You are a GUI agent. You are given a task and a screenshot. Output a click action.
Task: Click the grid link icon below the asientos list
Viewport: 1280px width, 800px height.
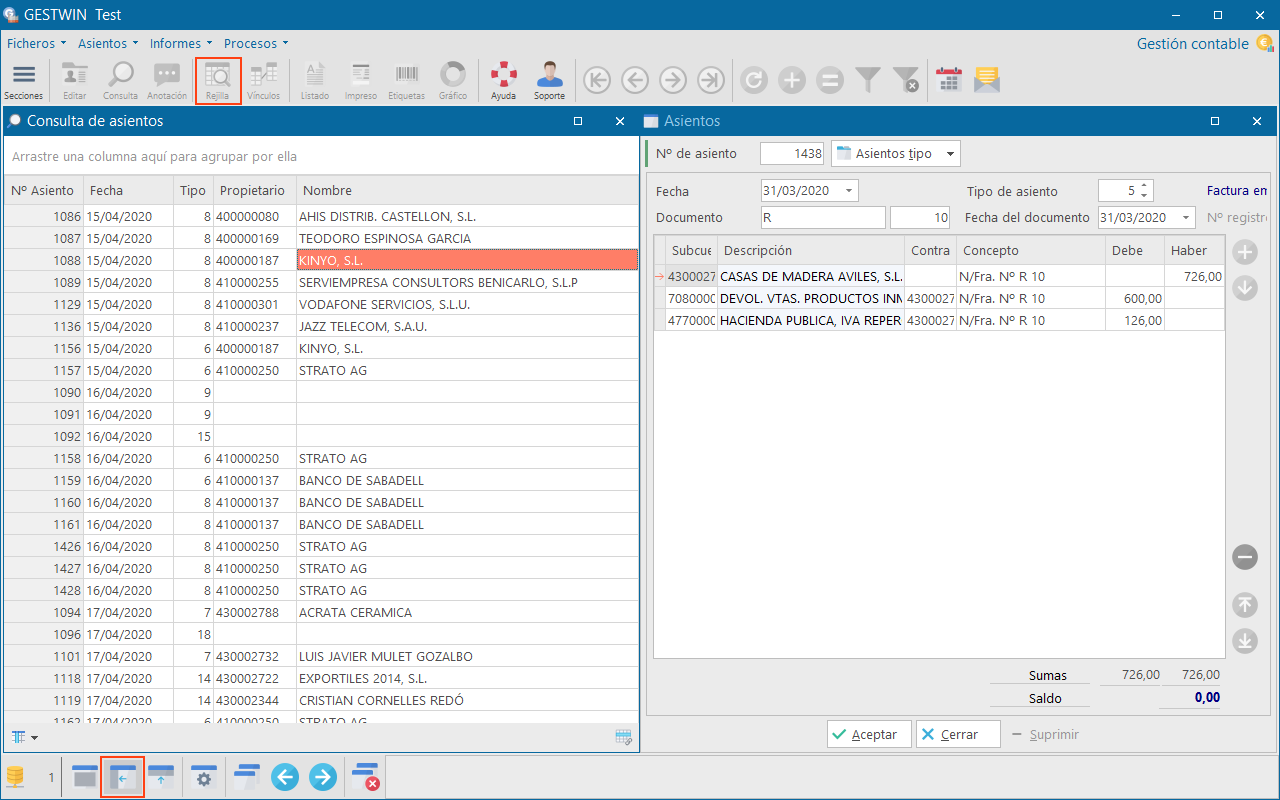pyautogui.click(x=624, y=737)
